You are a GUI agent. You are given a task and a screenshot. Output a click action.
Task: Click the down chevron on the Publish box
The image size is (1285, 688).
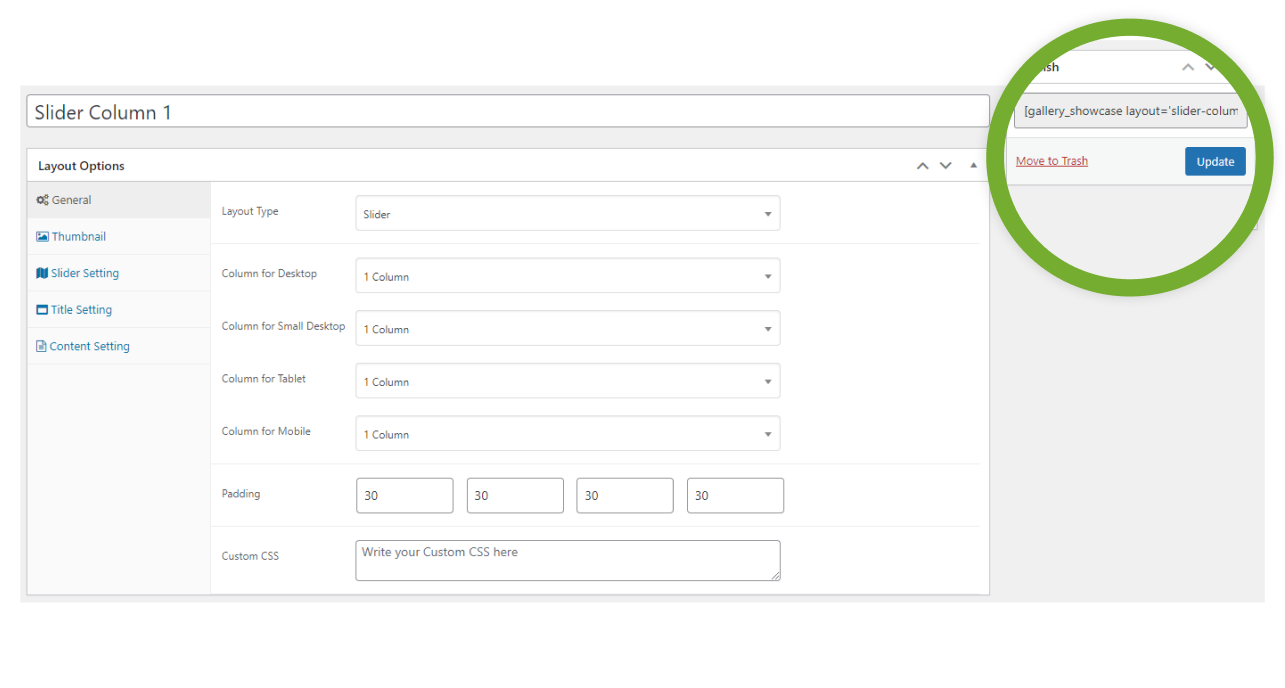click(1210, 66)
